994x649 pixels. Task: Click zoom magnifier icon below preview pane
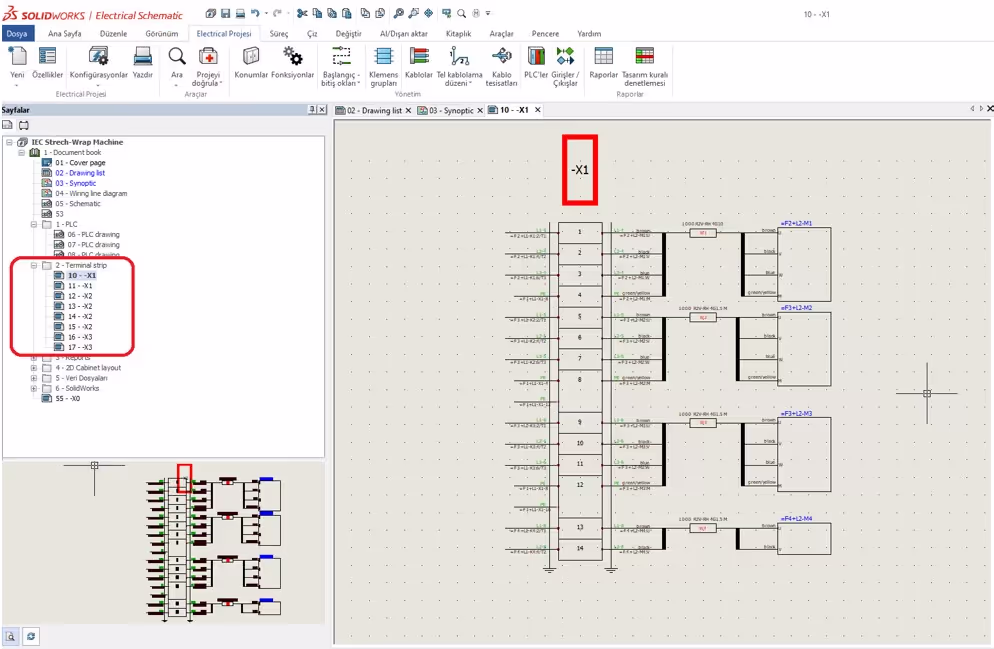(x=10, y=636)
